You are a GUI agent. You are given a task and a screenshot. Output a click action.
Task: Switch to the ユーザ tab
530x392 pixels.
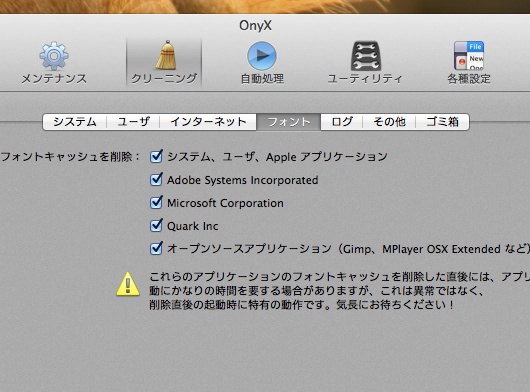[133, 122]
